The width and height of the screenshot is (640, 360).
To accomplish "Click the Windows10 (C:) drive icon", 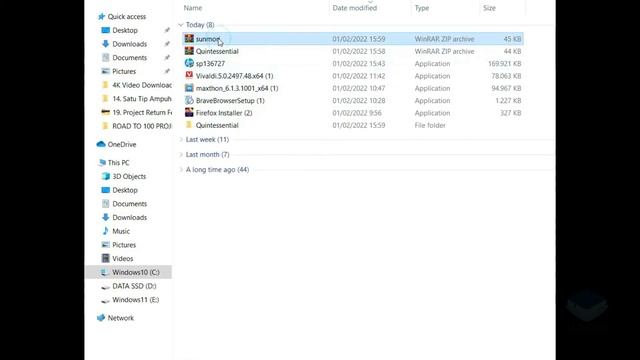I will click(105, 272).
